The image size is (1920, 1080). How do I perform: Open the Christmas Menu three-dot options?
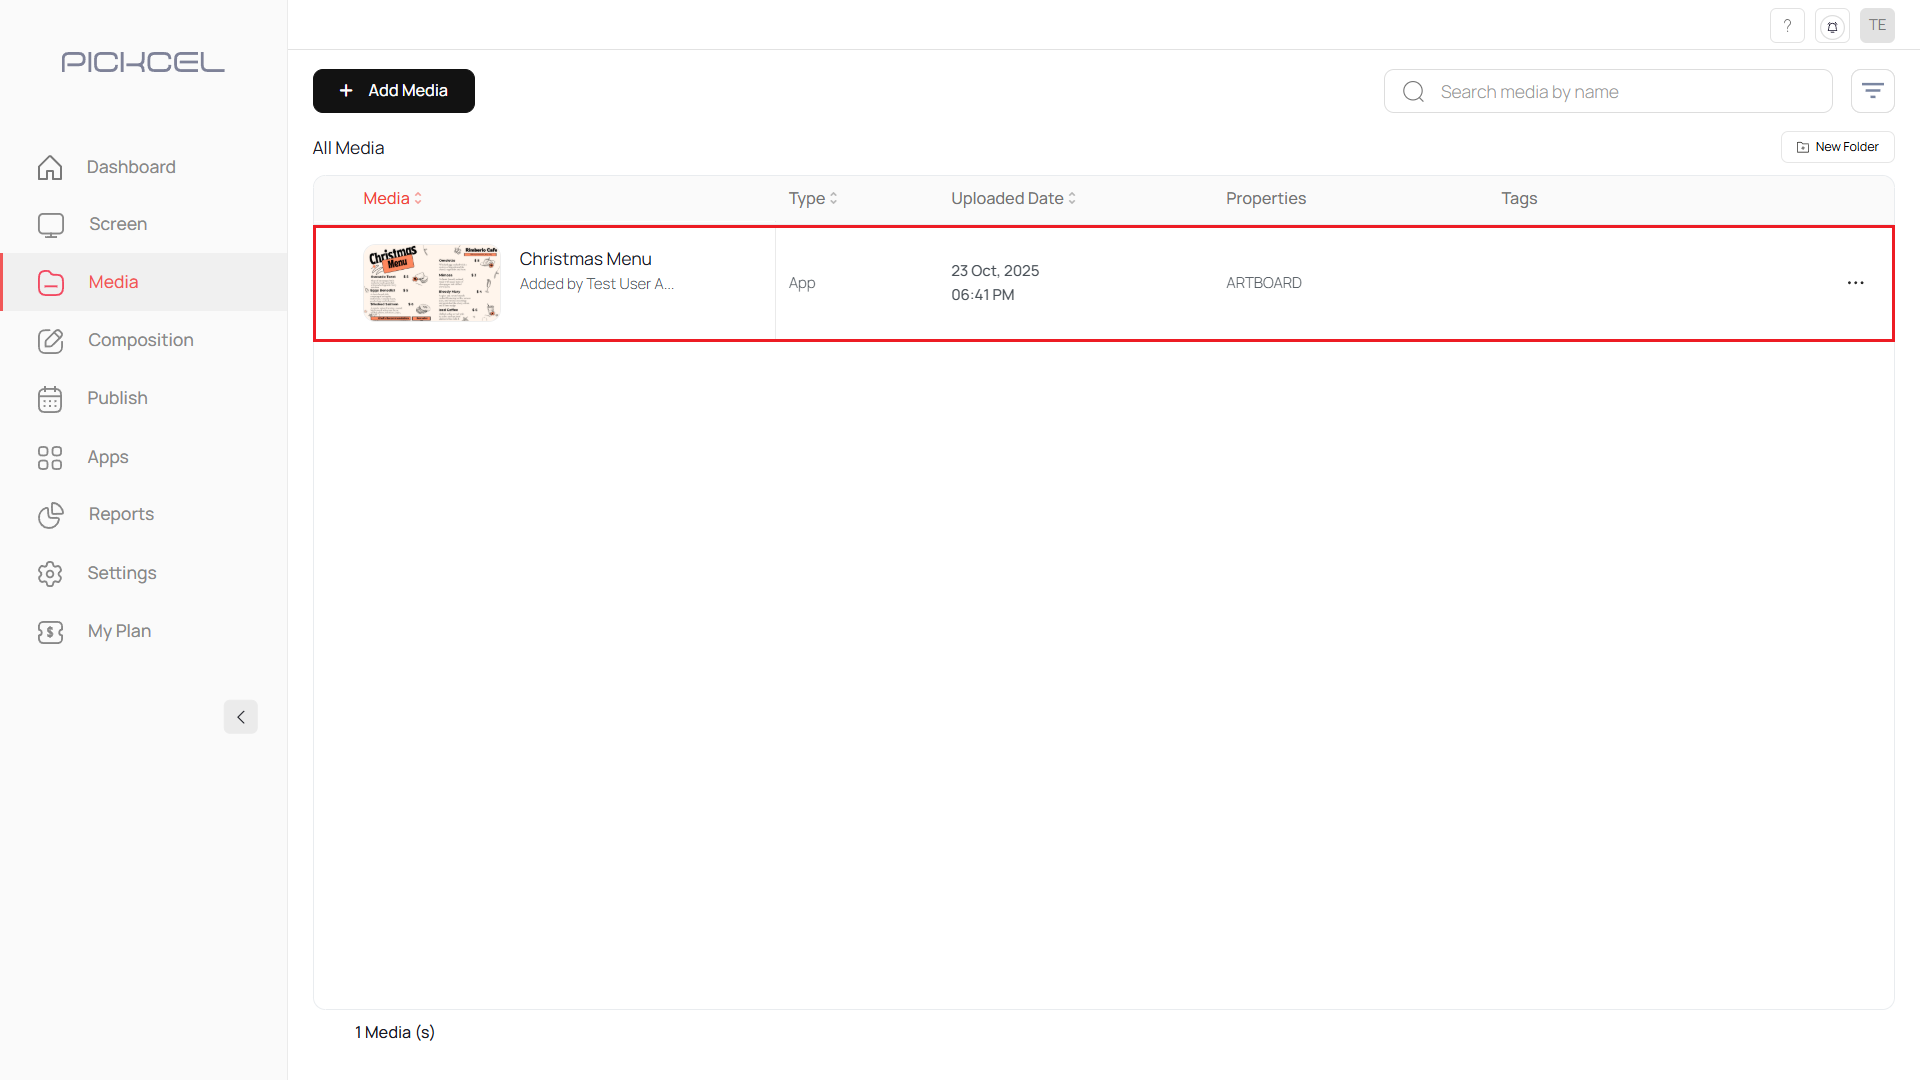point(1855,283)
